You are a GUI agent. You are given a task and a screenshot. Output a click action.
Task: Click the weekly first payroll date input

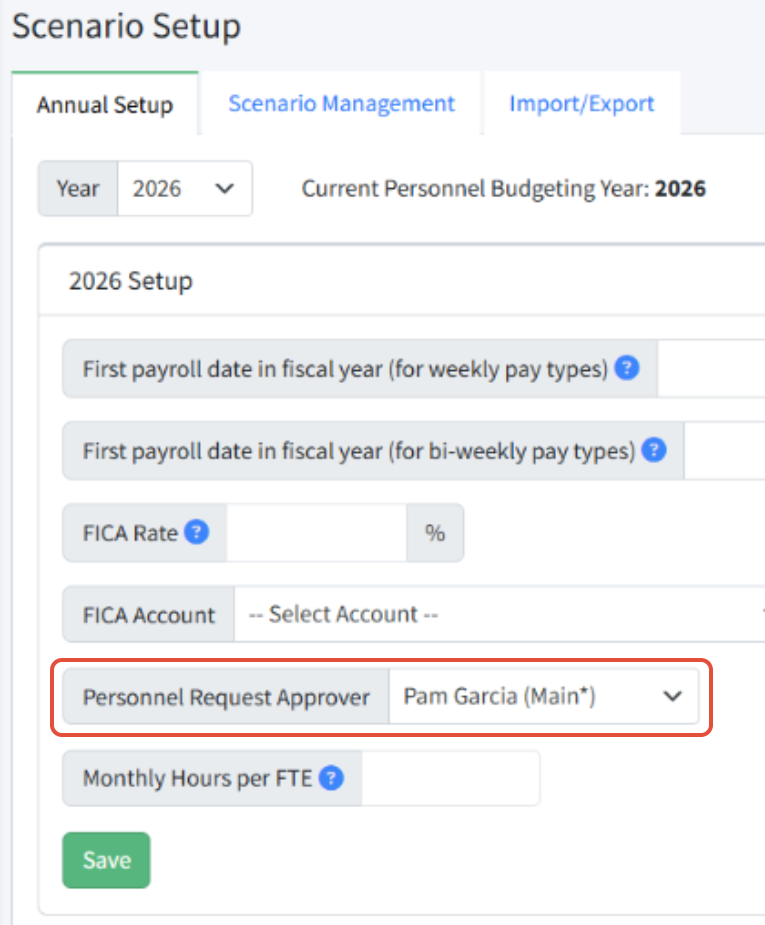(x=711, y=369)
